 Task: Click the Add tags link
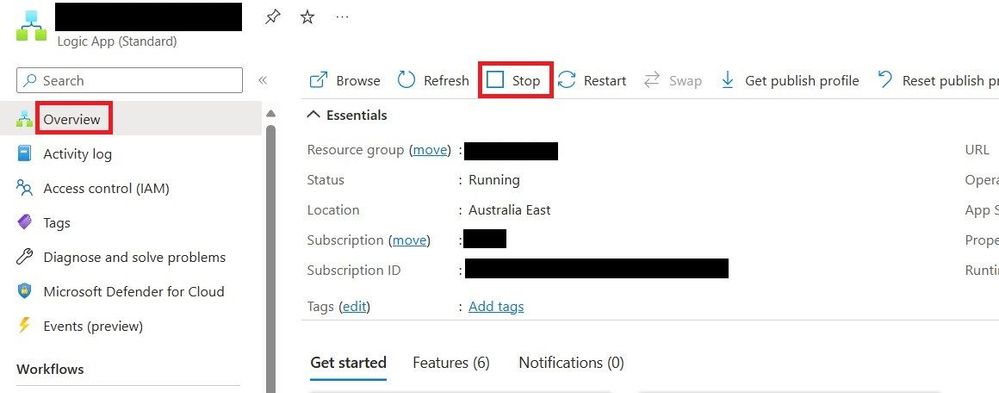coord(496,306)
